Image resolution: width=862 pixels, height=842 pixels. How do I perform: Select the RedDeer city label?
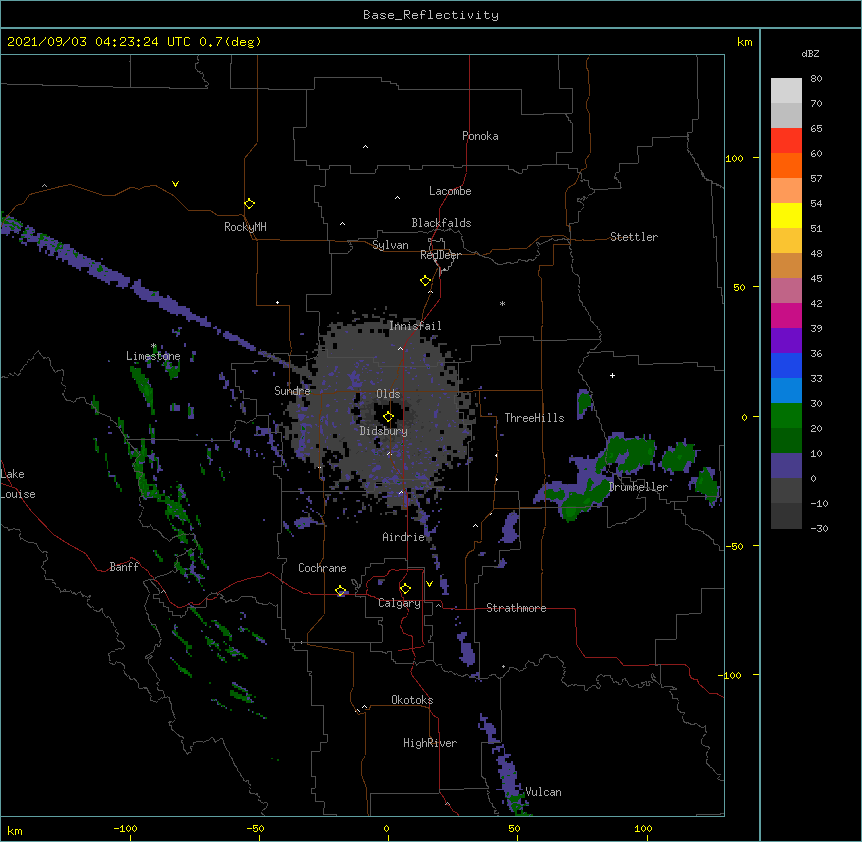[x=440, y=255]
